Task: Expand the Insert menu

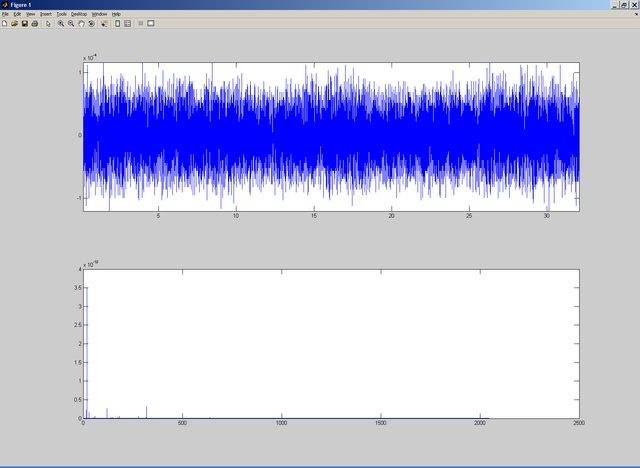Action: pos(46,14)
